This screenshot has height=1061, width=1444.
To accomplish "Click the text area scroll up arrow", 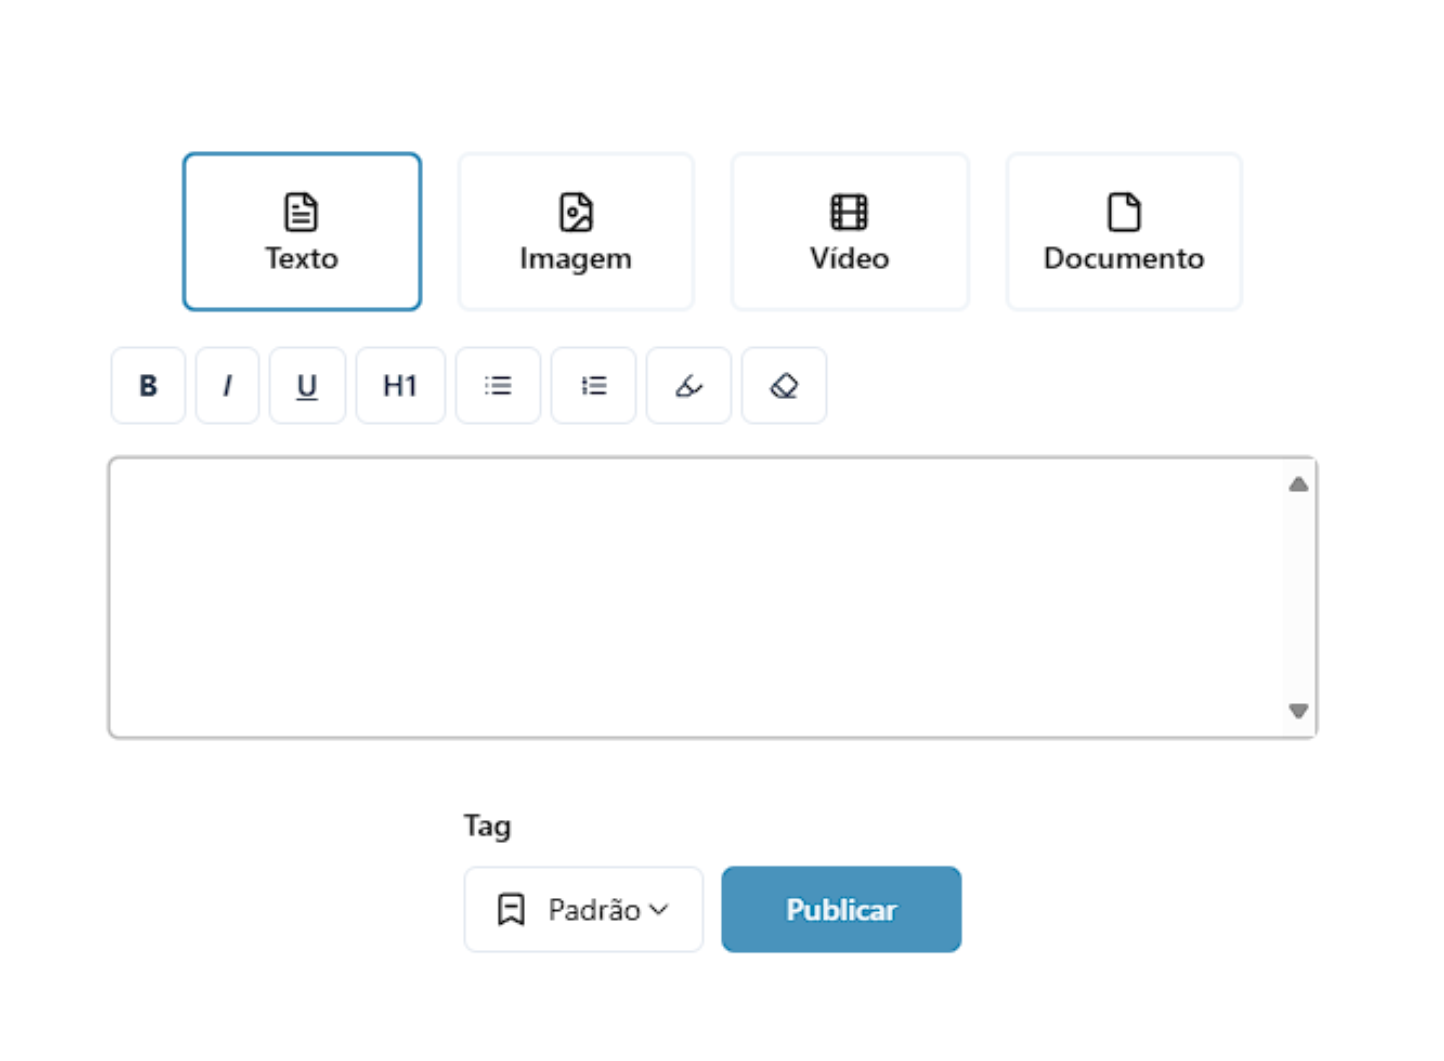I will (1298, 485).
